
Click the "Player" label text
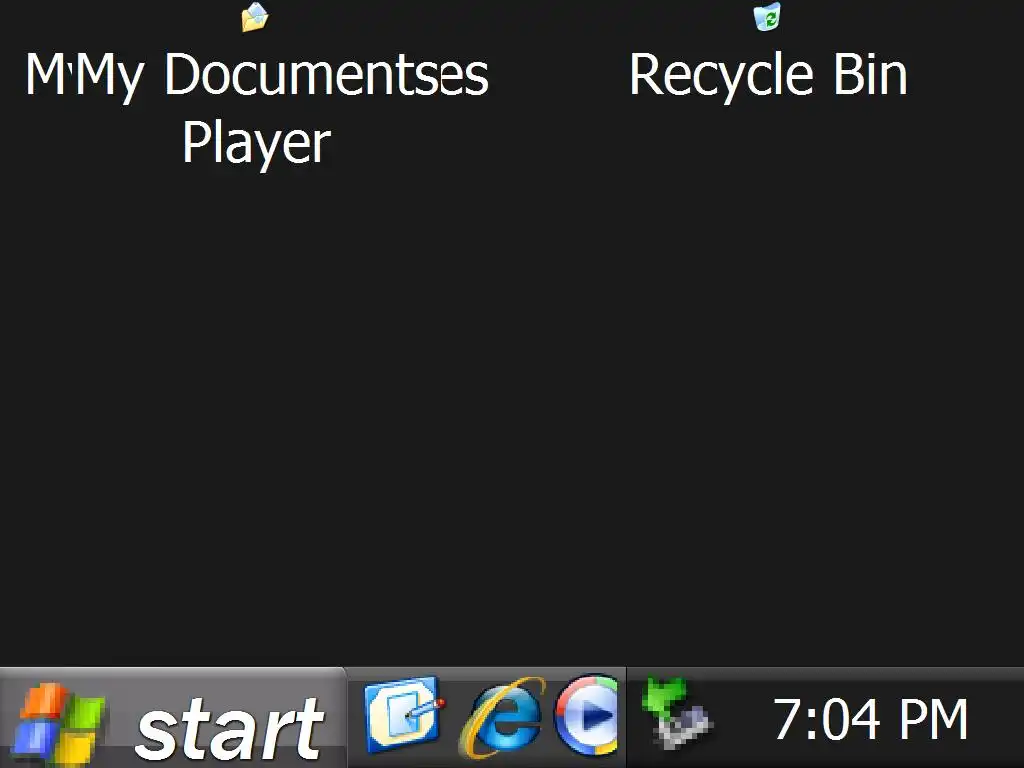(x=256, y=144)
